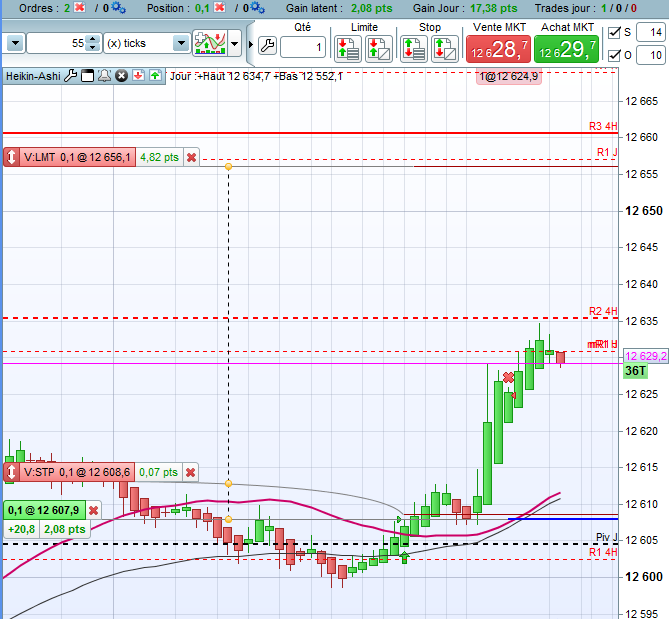
Task: Click the 1@12 624,9 trade label
Action: pos(509,77)
